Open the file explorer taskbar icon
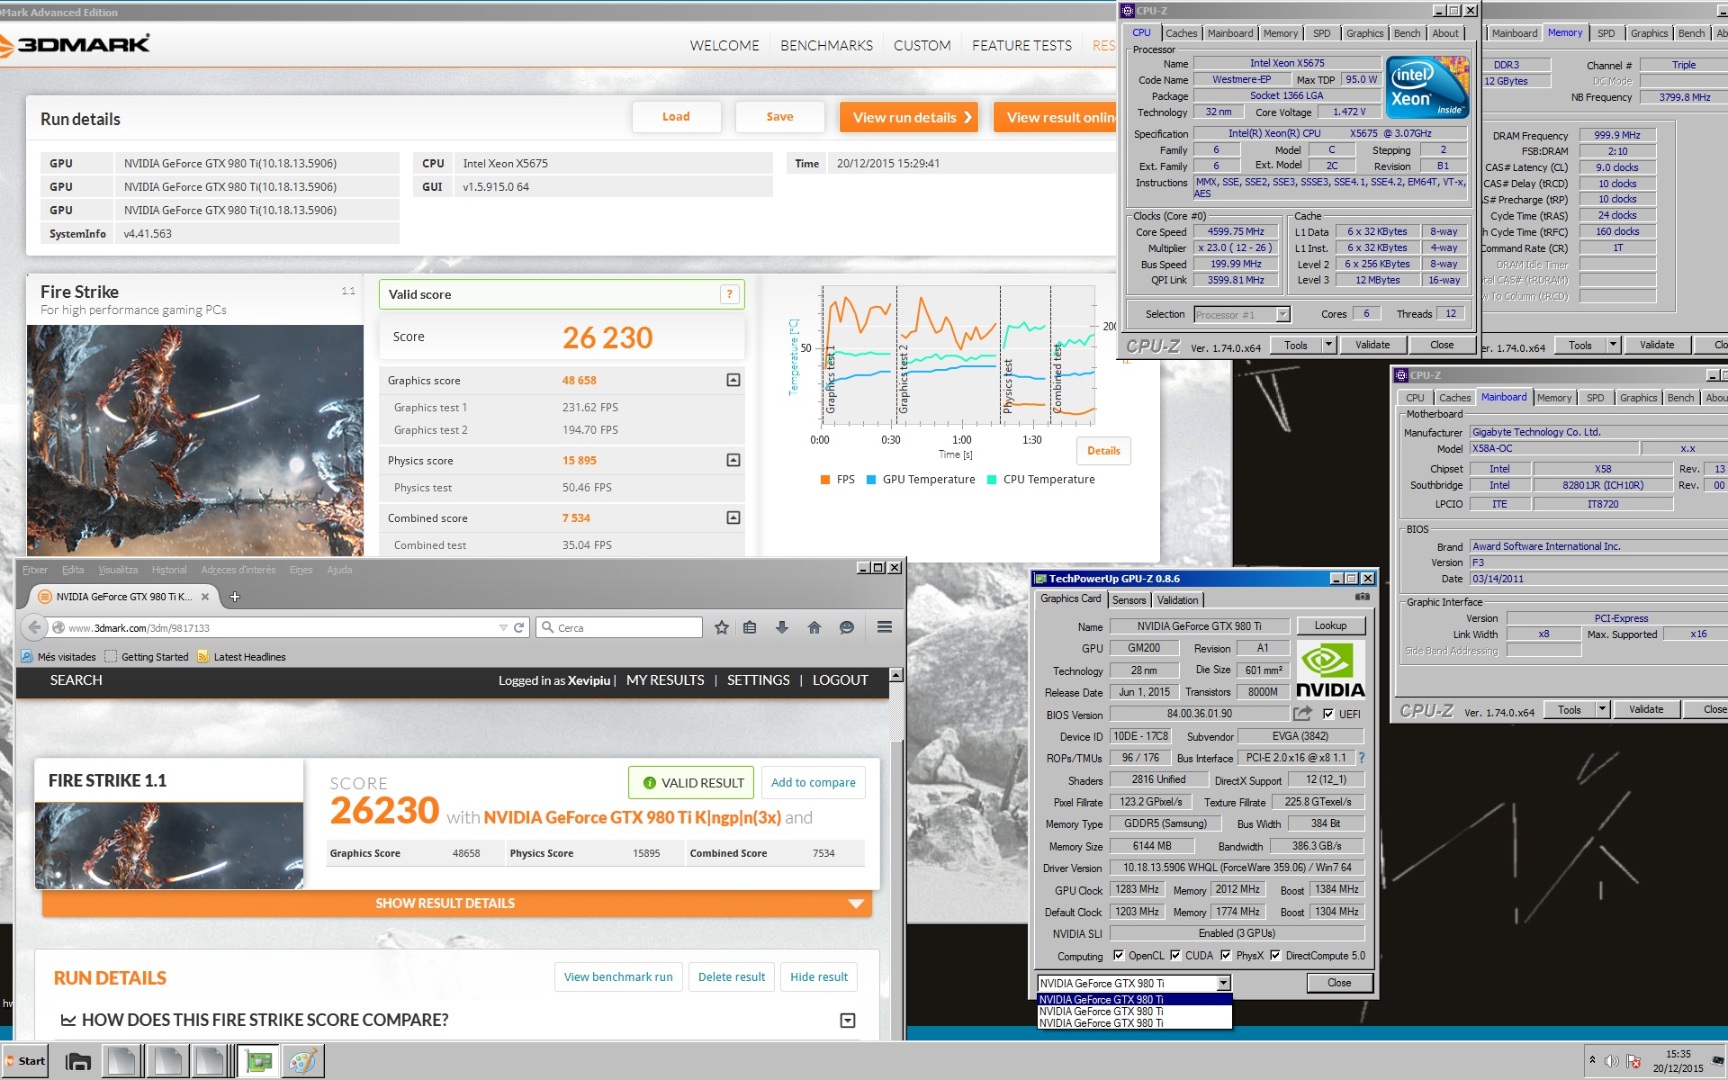 [x=78, y=1061]
